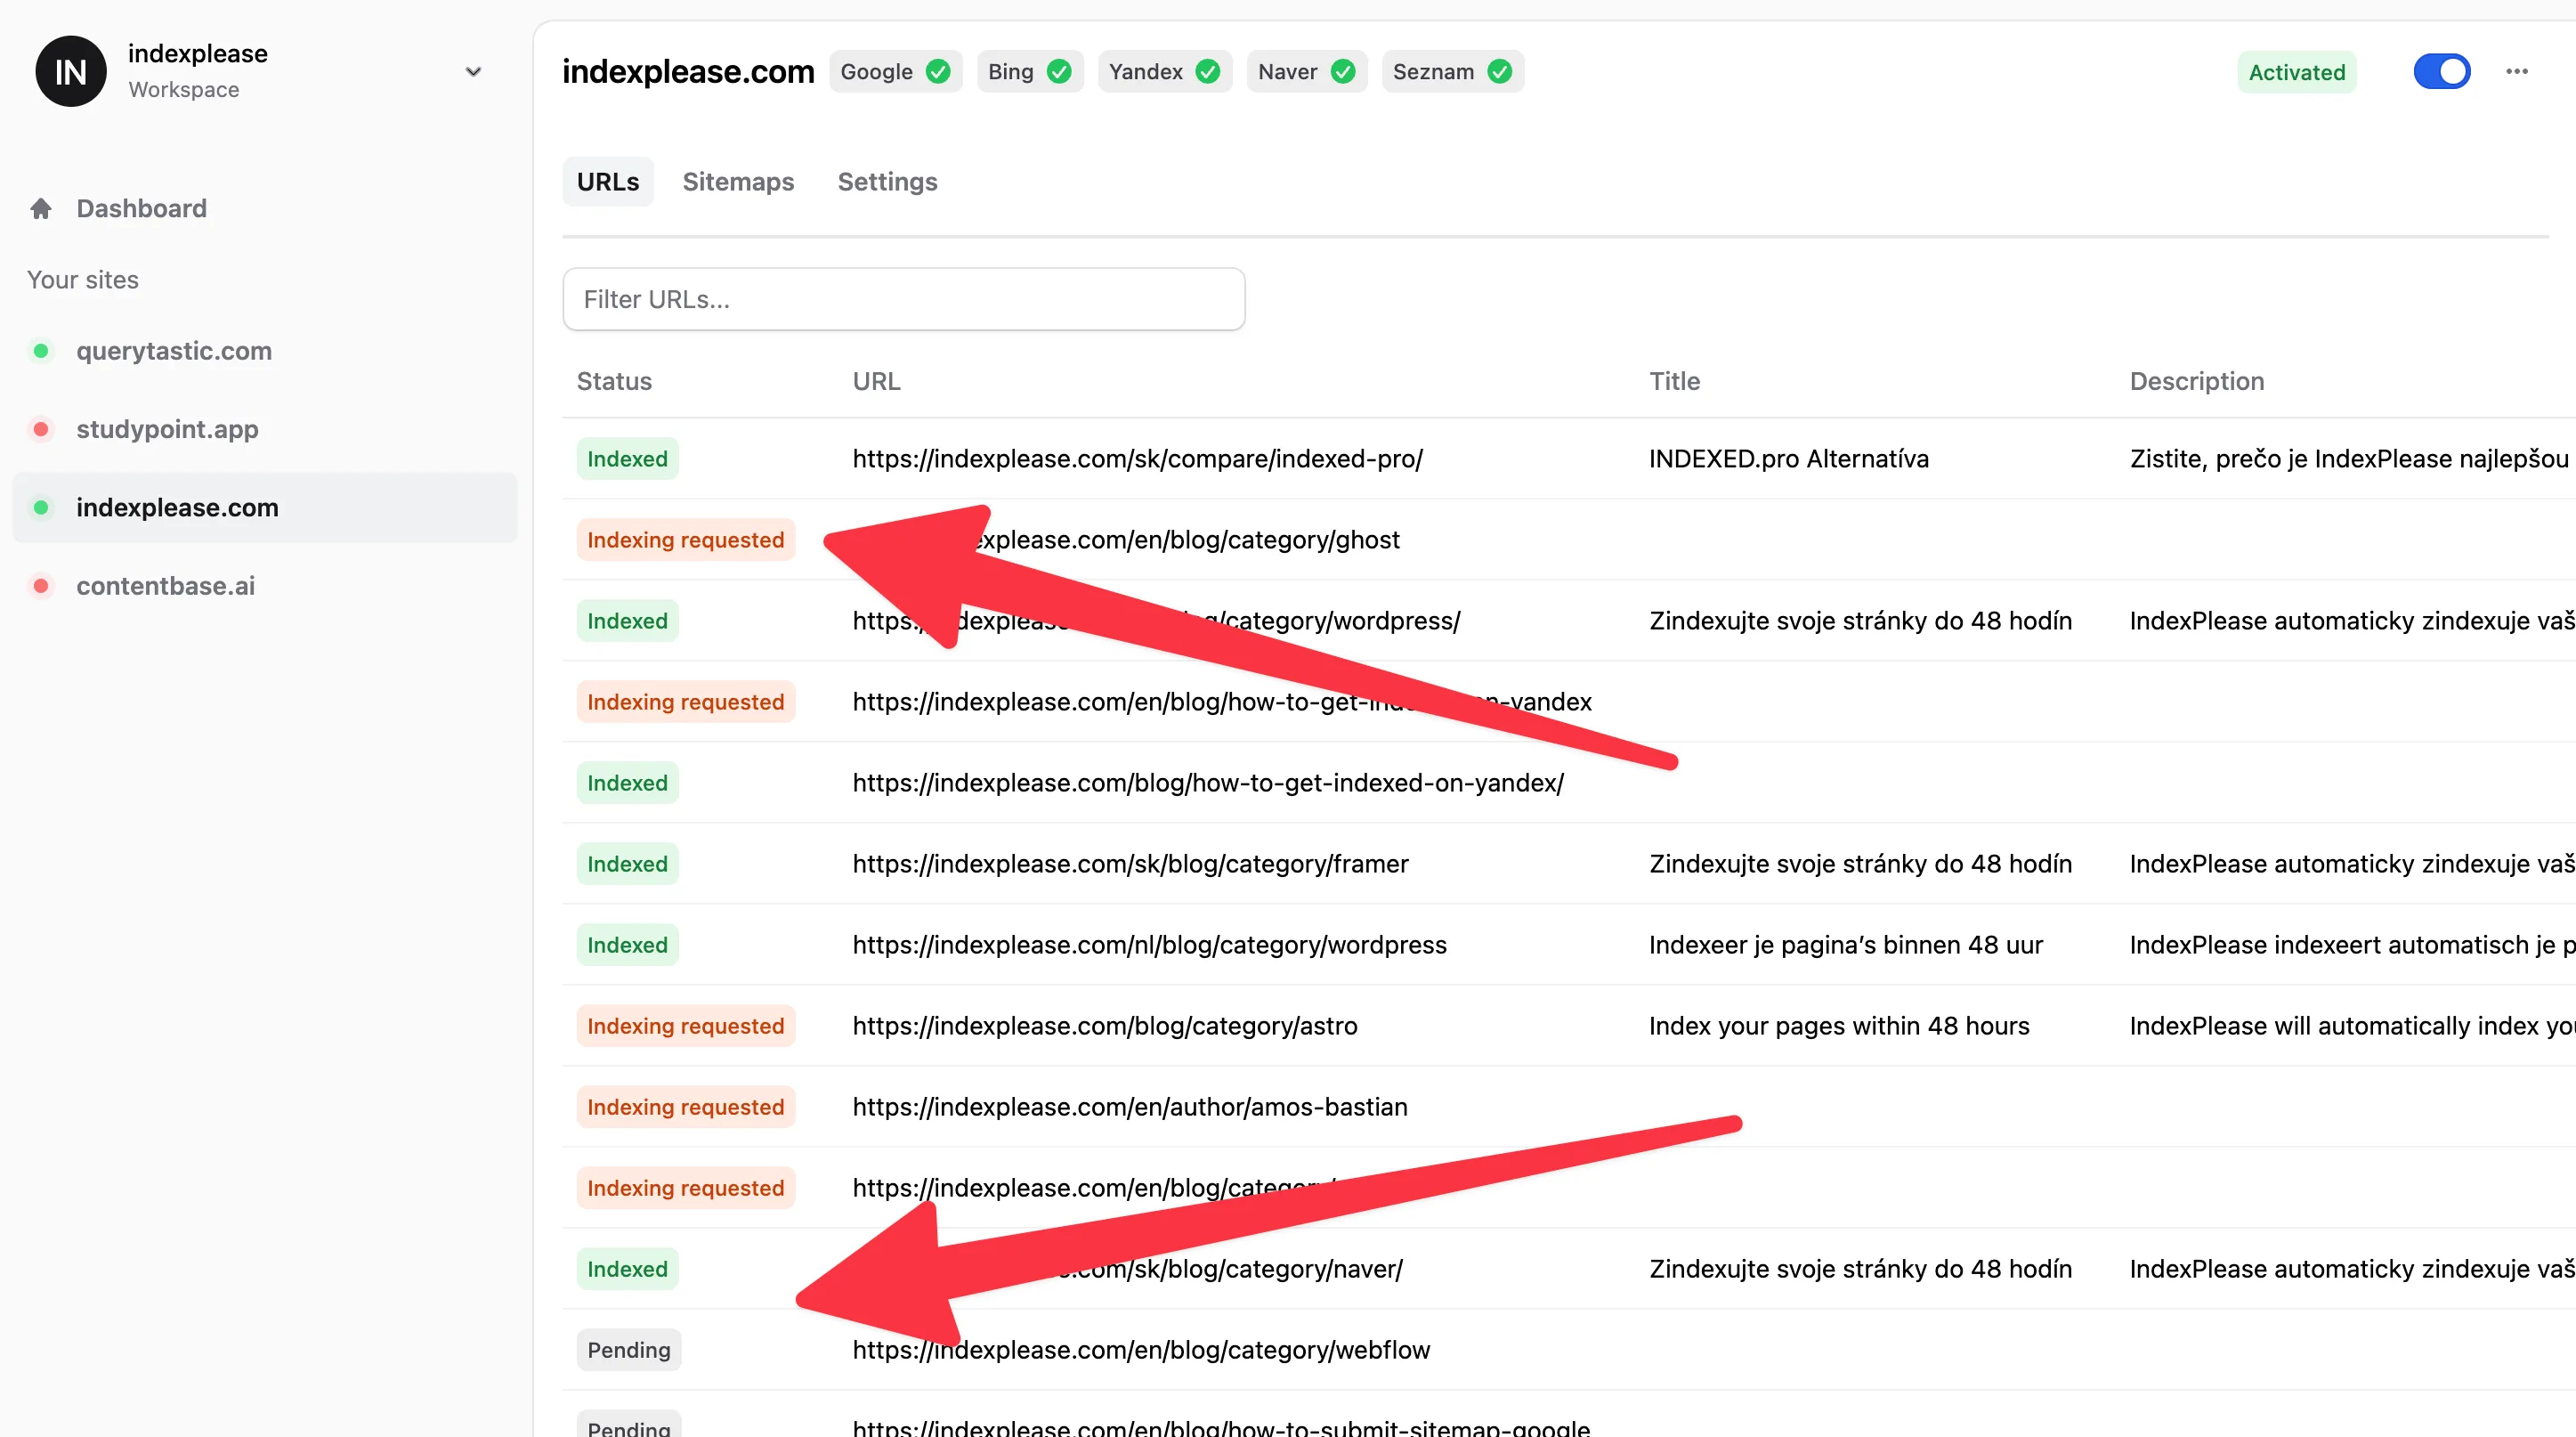This screenshot has width=2576, height=1437.
Task: Click the Indexed status badge for Naver category
Action: coord(627,1269)
